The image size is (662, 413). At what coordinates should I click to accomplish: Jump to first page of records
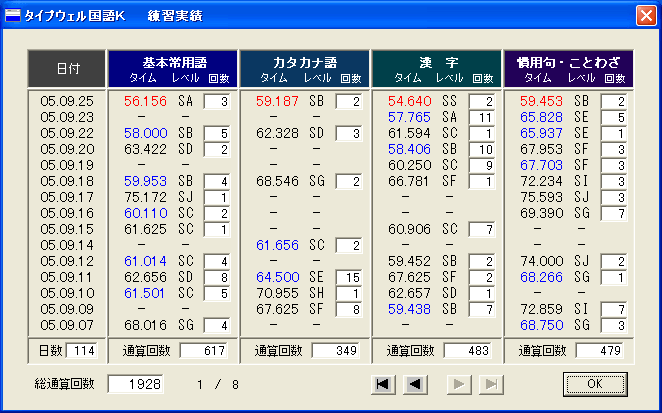click(x=383, y=384)
